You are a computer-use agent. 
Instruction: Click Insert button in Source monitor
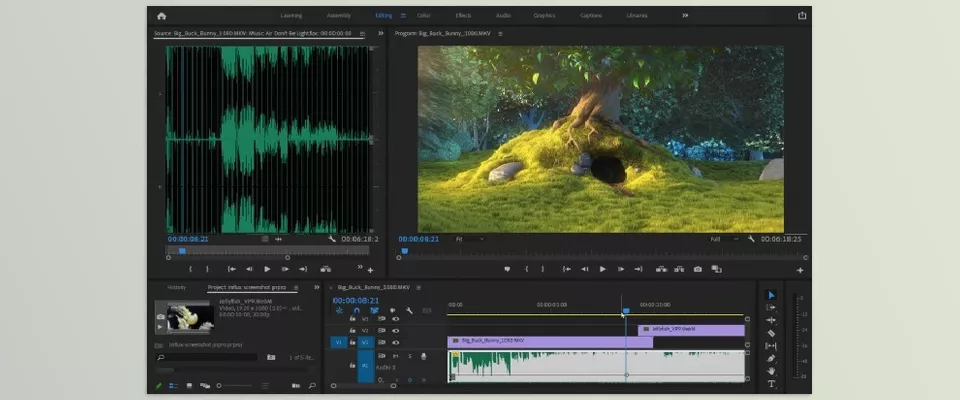[326, 269]
